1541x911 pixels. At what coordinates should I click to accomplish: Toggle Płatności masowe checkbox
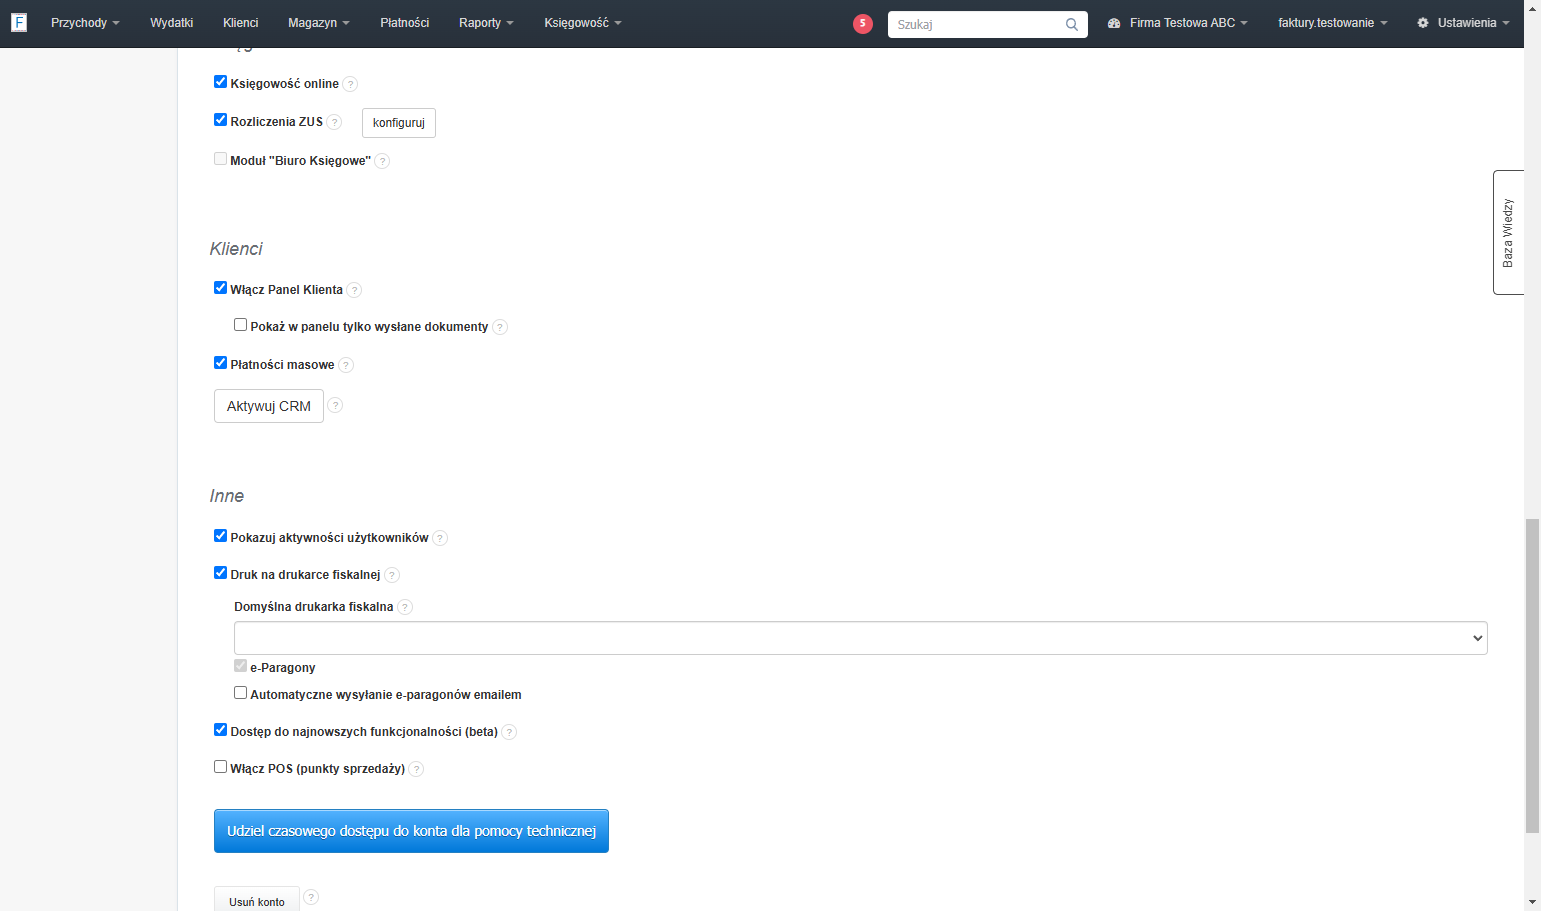[220, 363]
